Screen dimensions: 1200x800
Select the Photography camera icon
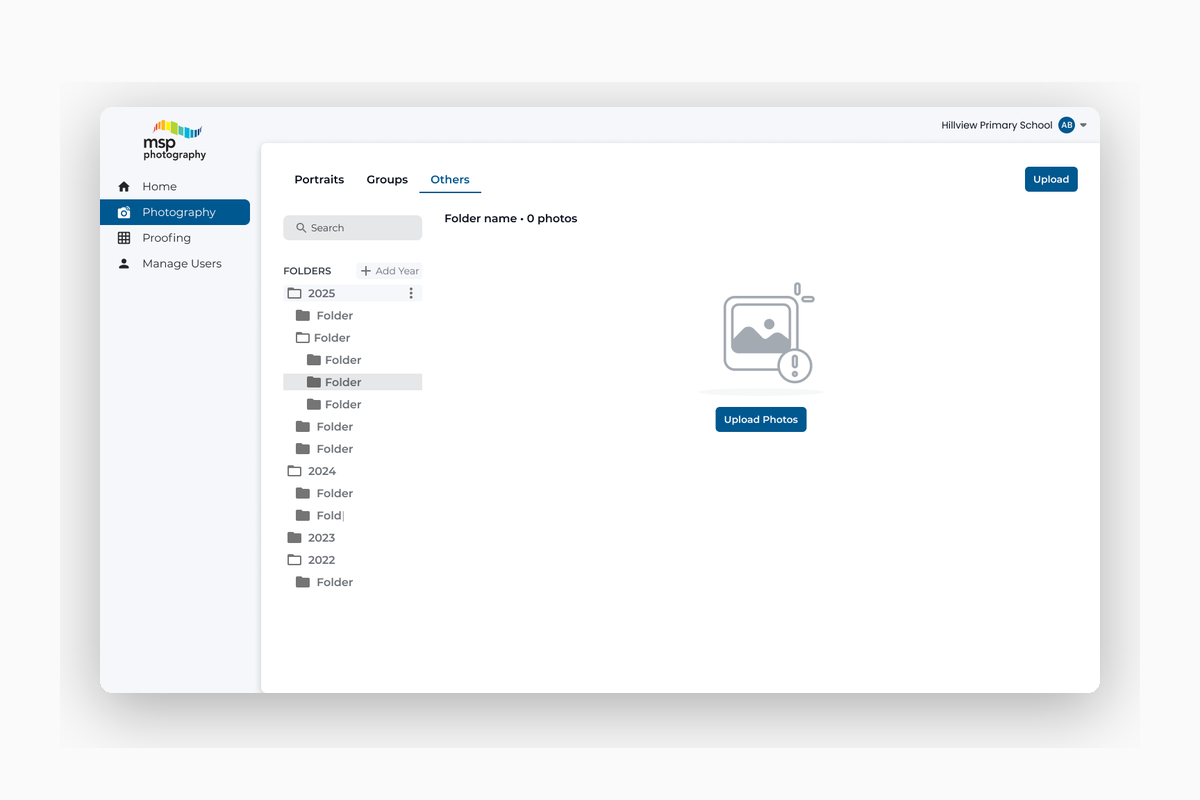124,212
